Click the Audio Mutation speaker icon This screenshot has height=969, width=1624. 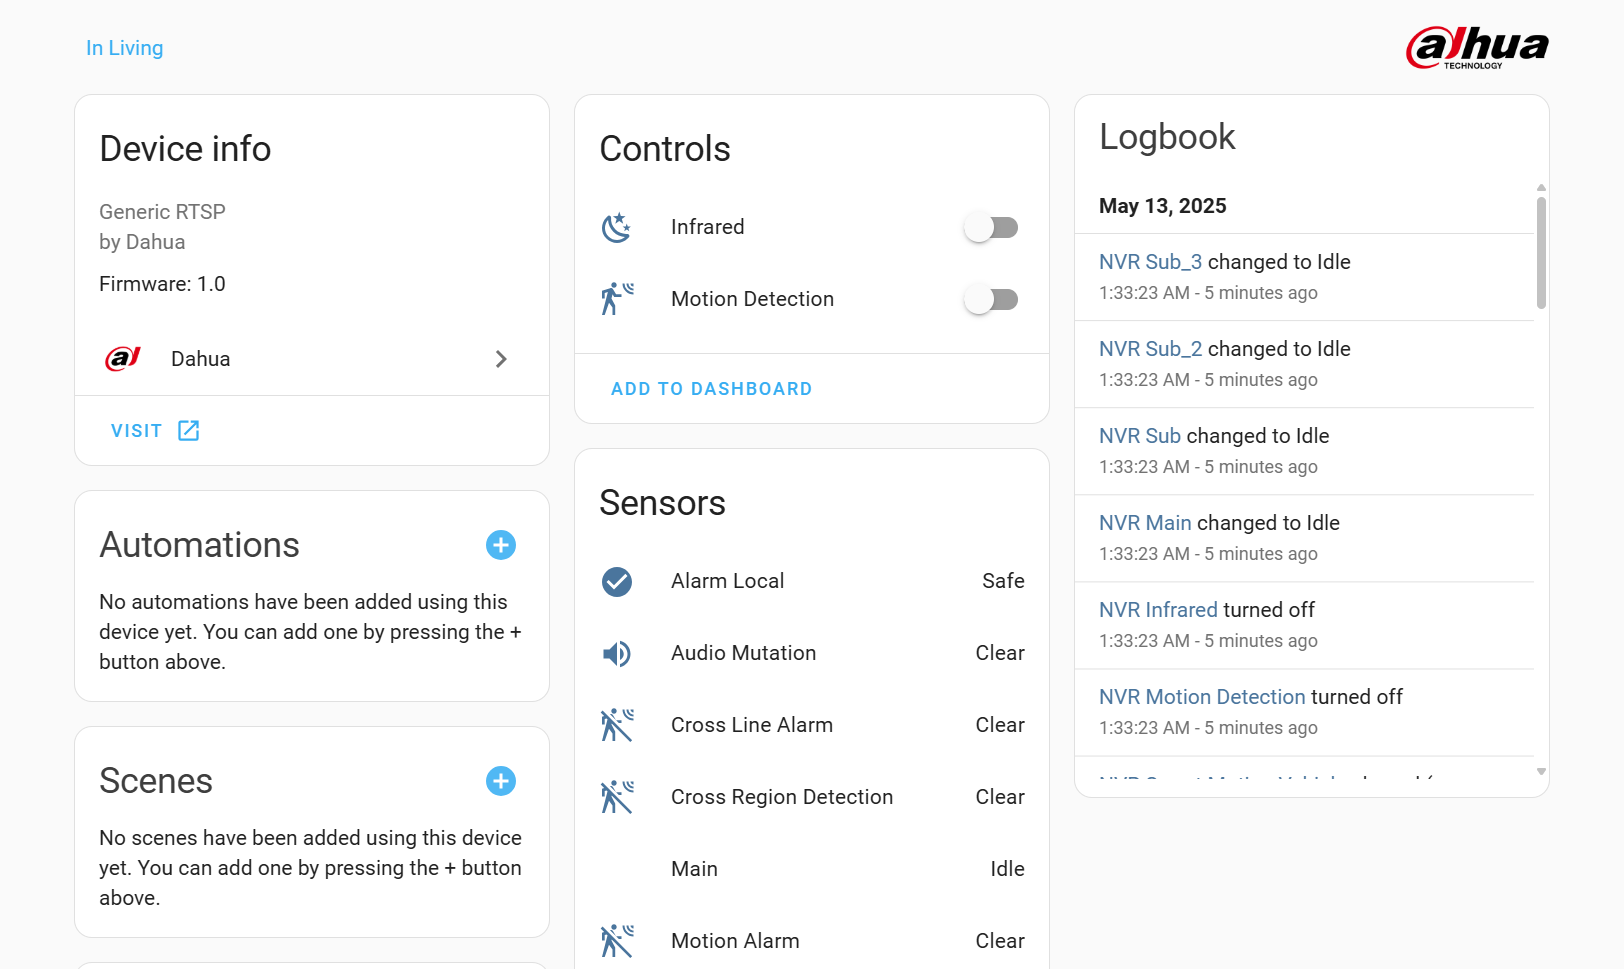pos(617,653)
